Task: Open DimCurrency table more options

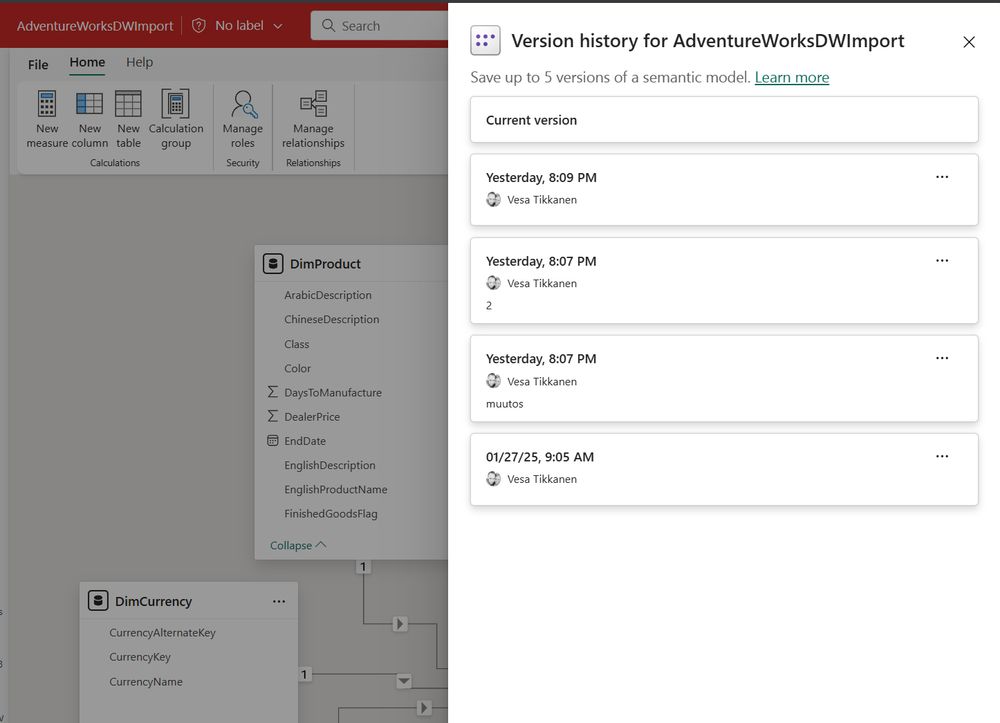Action: tap(279, 601)
